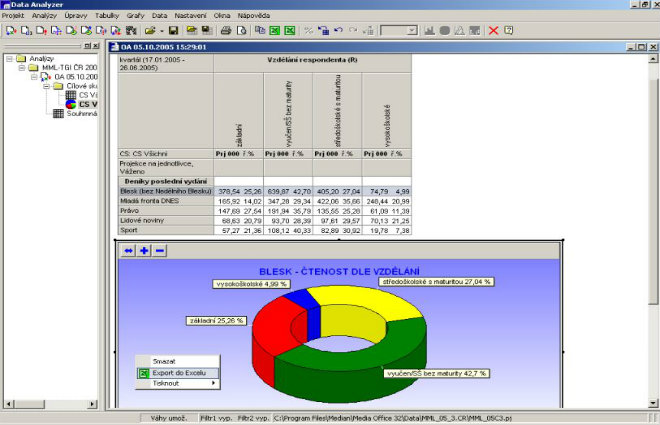The width and height of the screenshot is (660, 425).
Task: Click the greyed redo arrow icon
Action: 353,30
